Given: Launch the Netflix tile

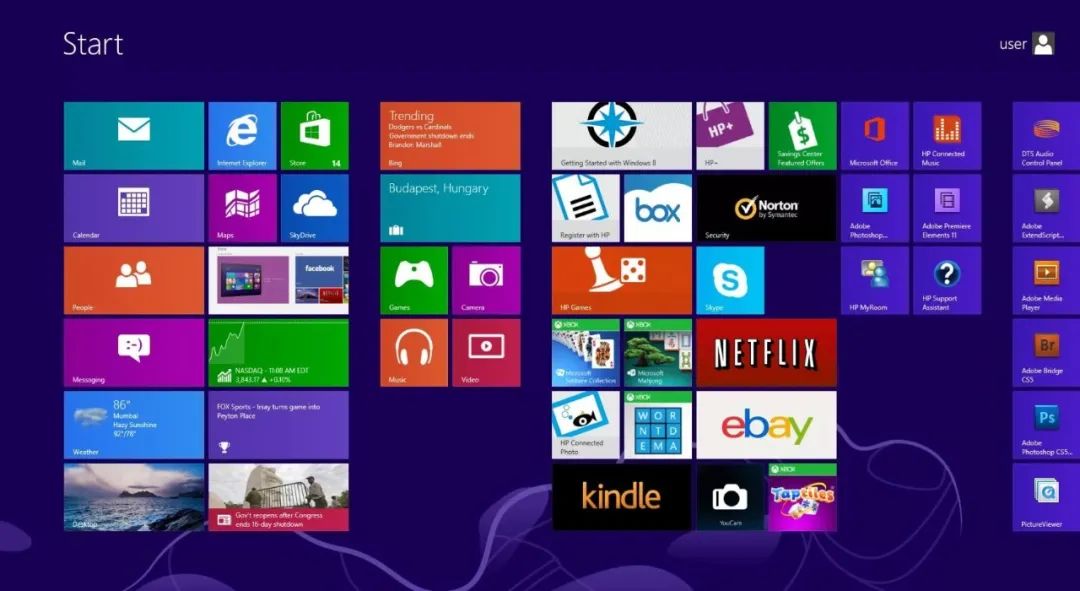Looking at the screenshot, I should click(766, 353).
